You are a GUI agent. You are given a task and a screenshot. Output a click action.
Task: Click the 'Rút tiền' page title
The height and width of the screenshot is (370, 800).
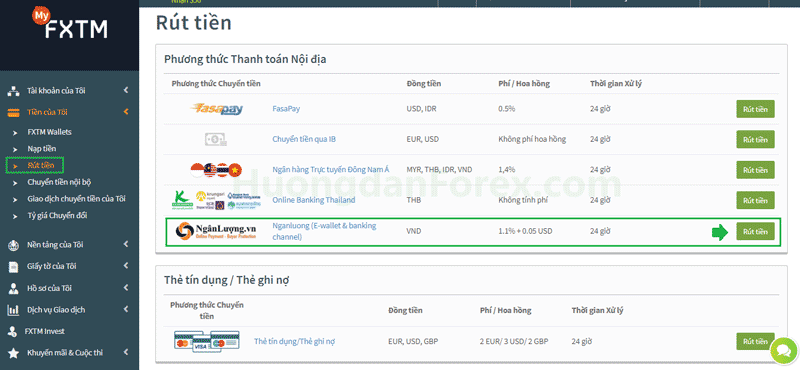coord(193,23)
